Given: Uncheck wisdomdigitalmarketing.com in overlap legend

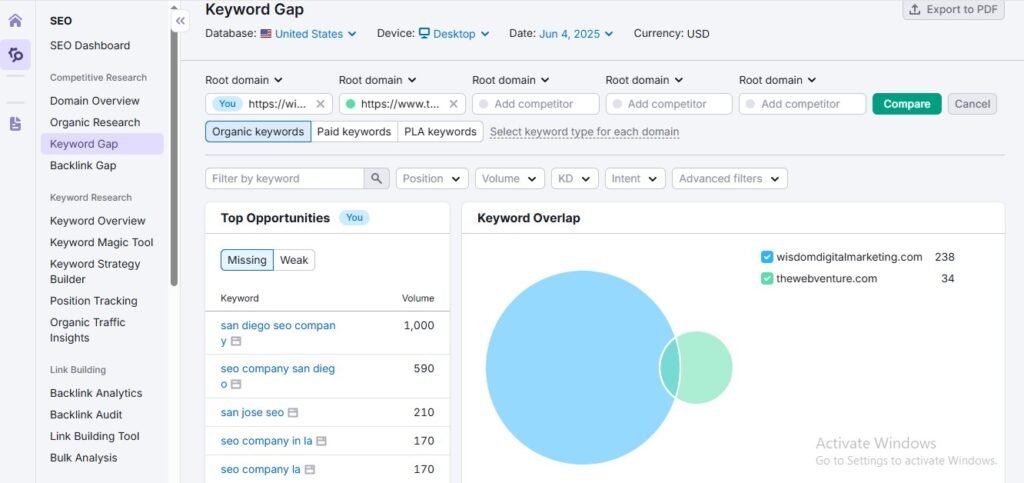Looking at the screenshot, I should [x=767, y=257].
